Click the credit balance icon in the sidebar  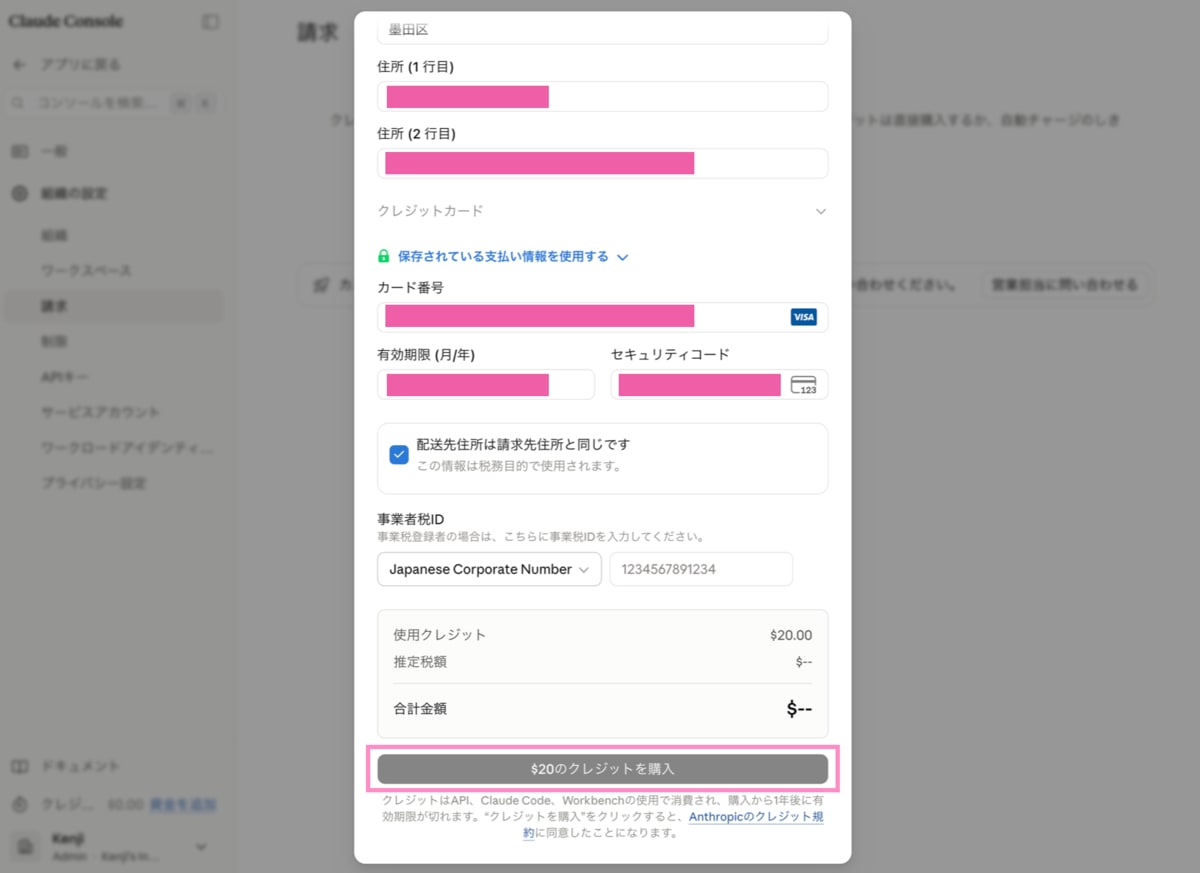tap(19, 804)
